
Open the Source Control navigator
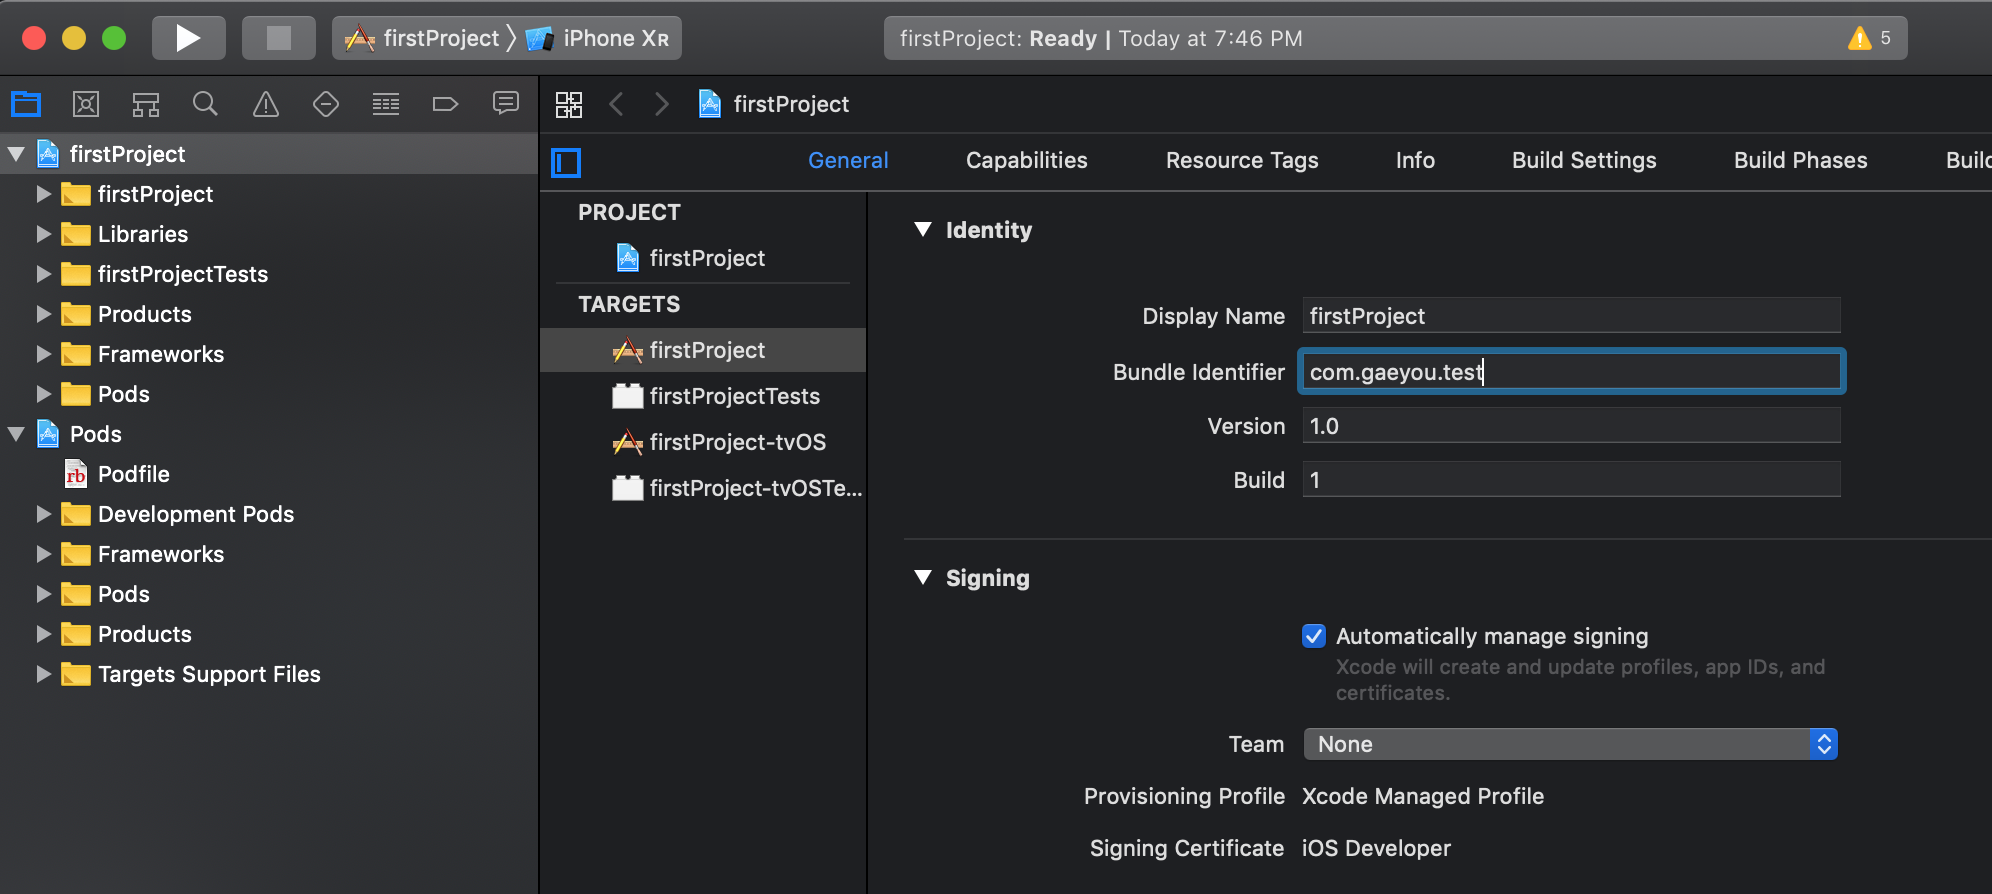pyautogui.click(x=86, y=104)
